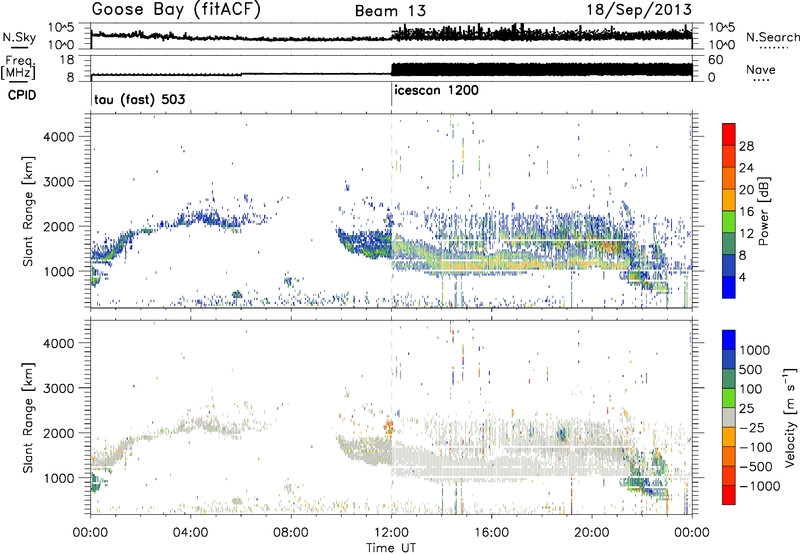Click the 12:00 tick on time axis
Image resolution: width=800 pixels, height=554 pixels.
391,532
